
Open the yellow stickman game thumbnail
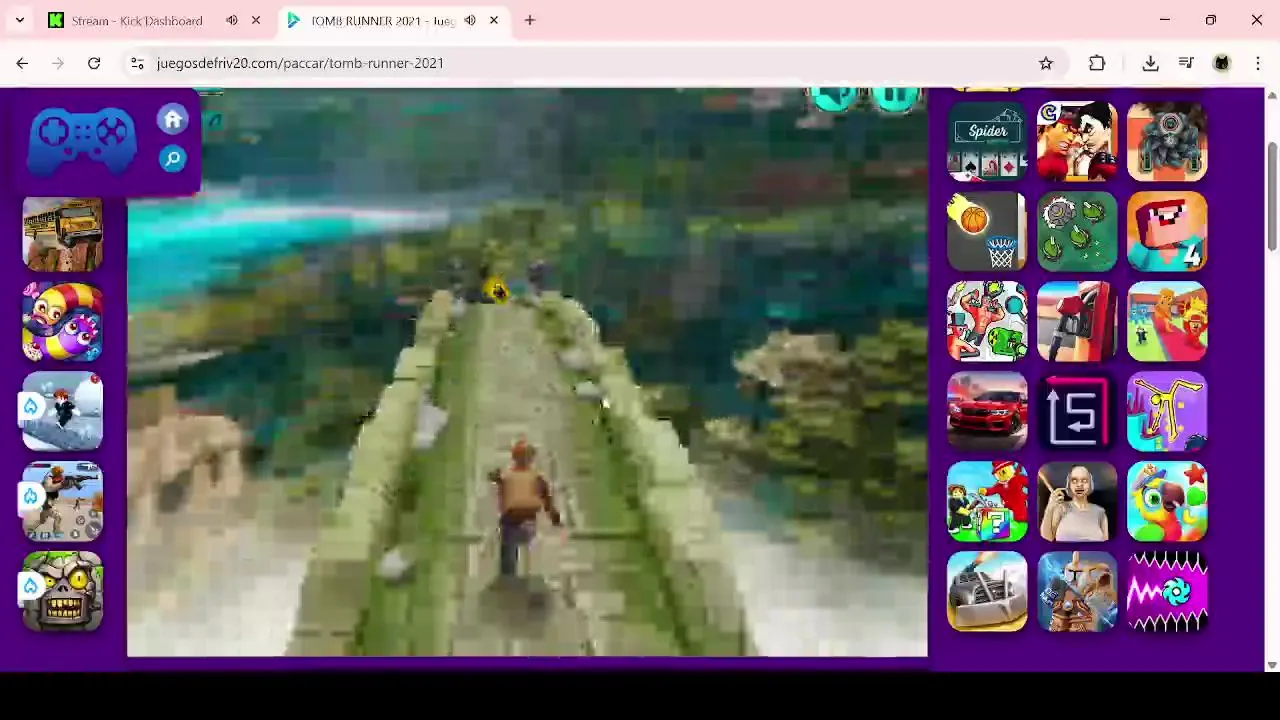1167,411
